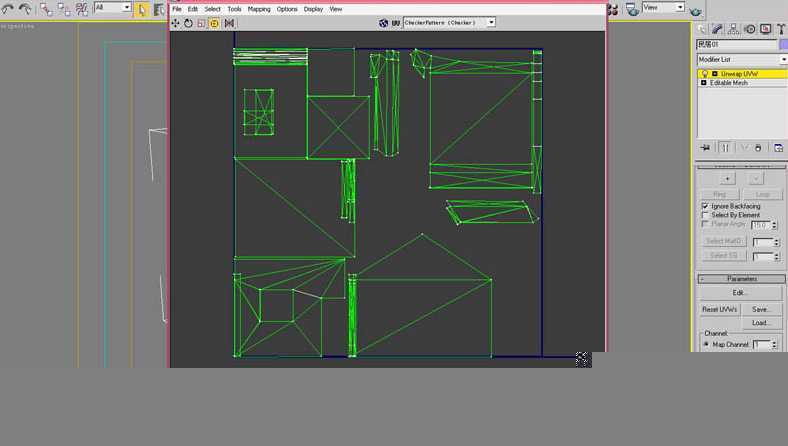This screenshot has height=446, width=788.
Task: Select the Freeform Mode tool in Edit UVWs
Action: point(214,23)
